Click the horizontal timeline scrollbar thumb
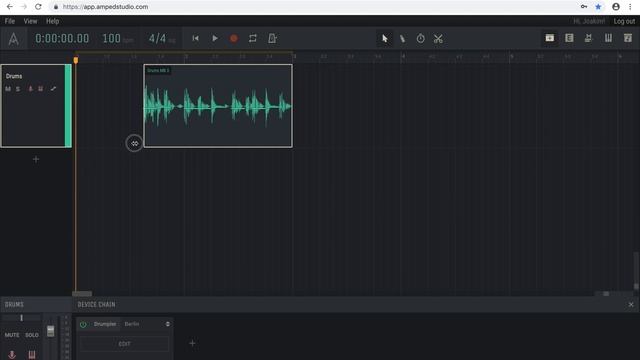This screenshot has height=360, width=640. [82, 293]
